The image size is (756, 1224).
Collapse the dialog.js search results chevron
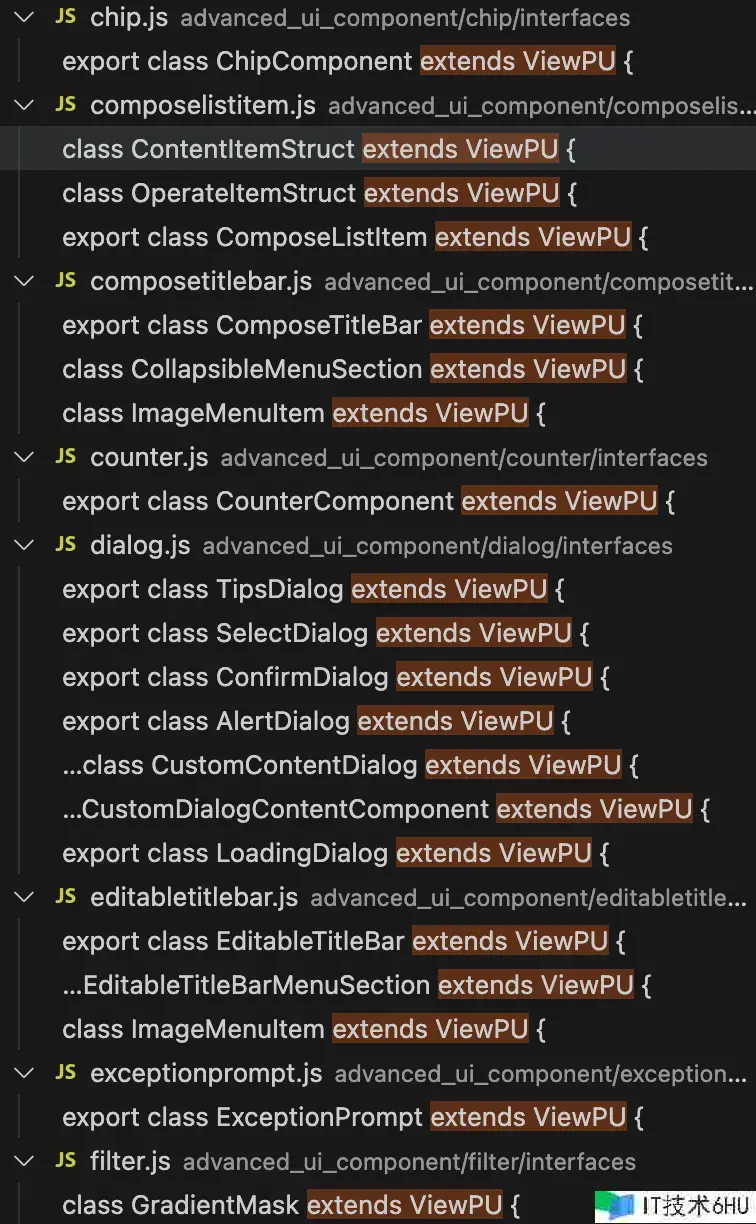[x=23, y=545]
